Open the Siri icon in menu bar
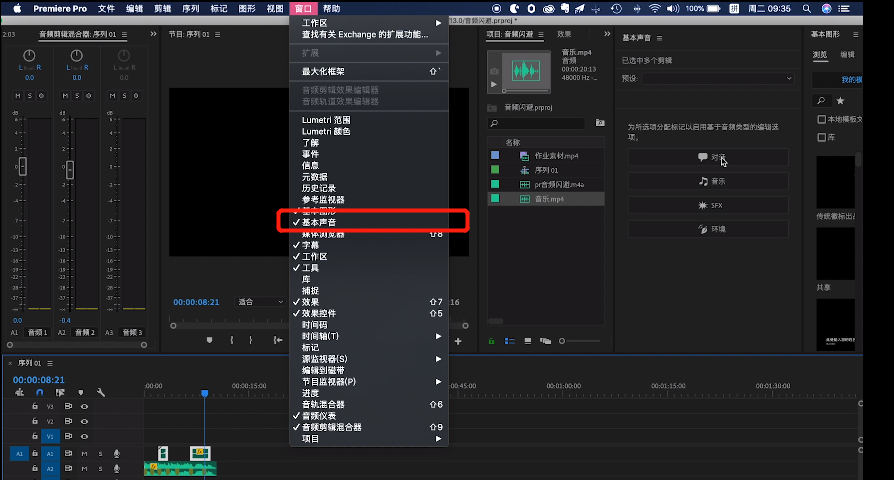This screenshot has height=480, width=894. pyautogui.click(x=826, y=9)
